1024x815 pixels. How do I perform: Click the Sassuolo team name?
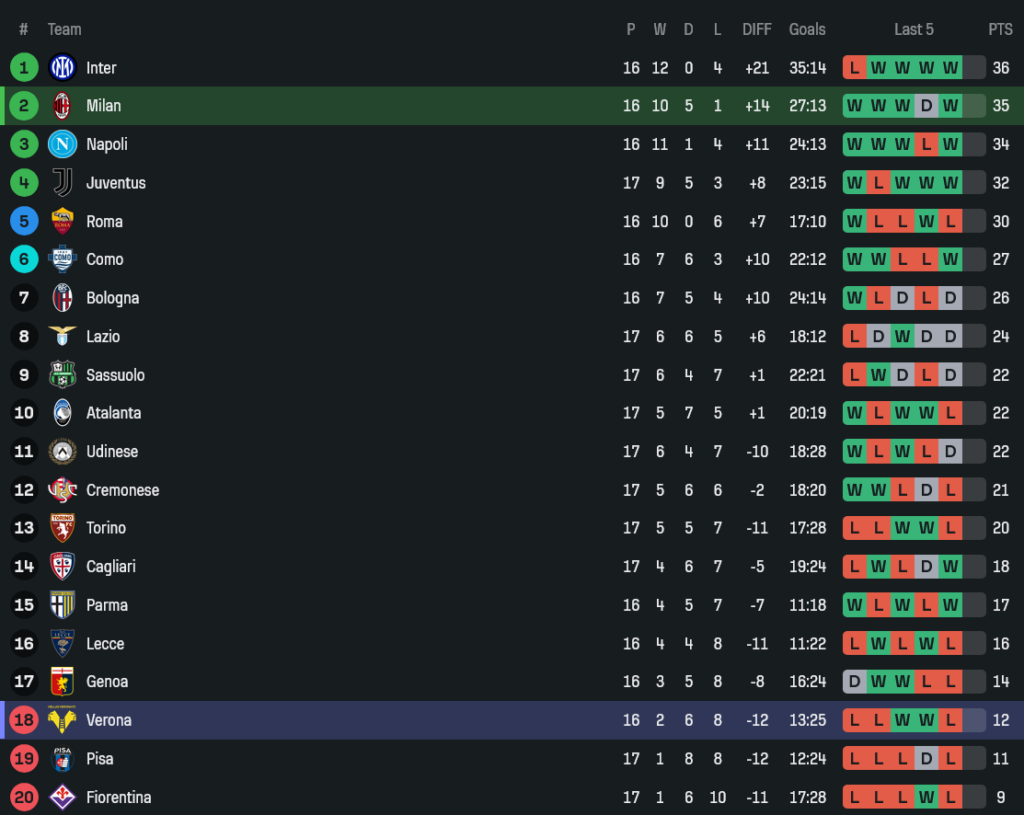[x=115, y=375]
